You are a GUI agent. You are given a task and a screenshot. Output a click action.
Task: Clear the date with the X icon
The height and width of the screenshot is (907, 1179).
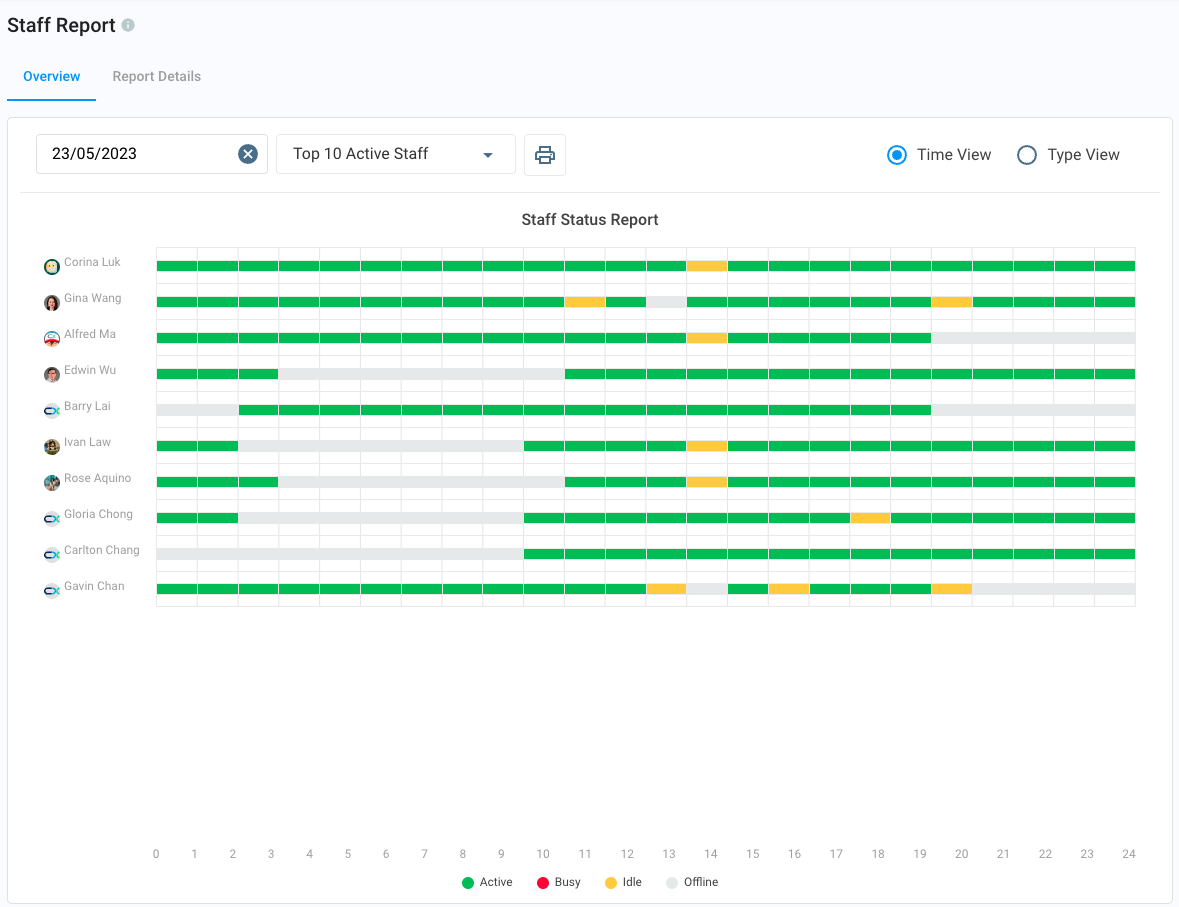coord(248,154)
